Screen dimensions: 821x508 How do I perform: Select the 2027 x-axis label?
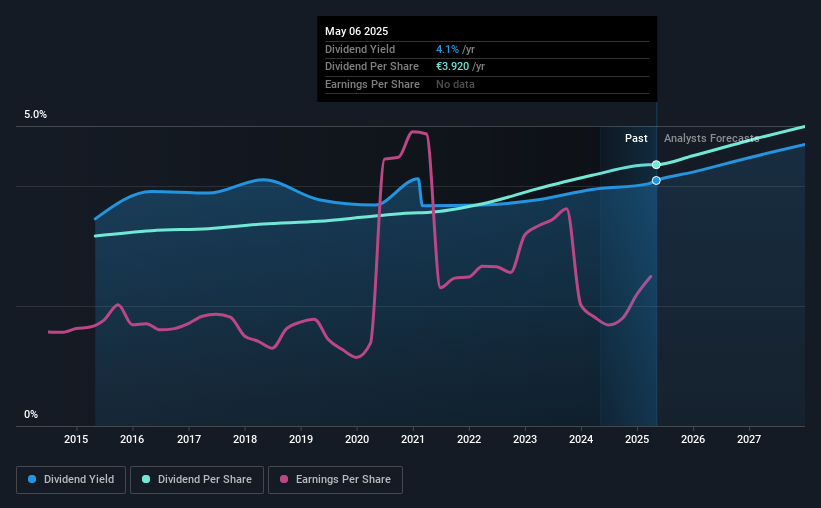click(749, 439)
